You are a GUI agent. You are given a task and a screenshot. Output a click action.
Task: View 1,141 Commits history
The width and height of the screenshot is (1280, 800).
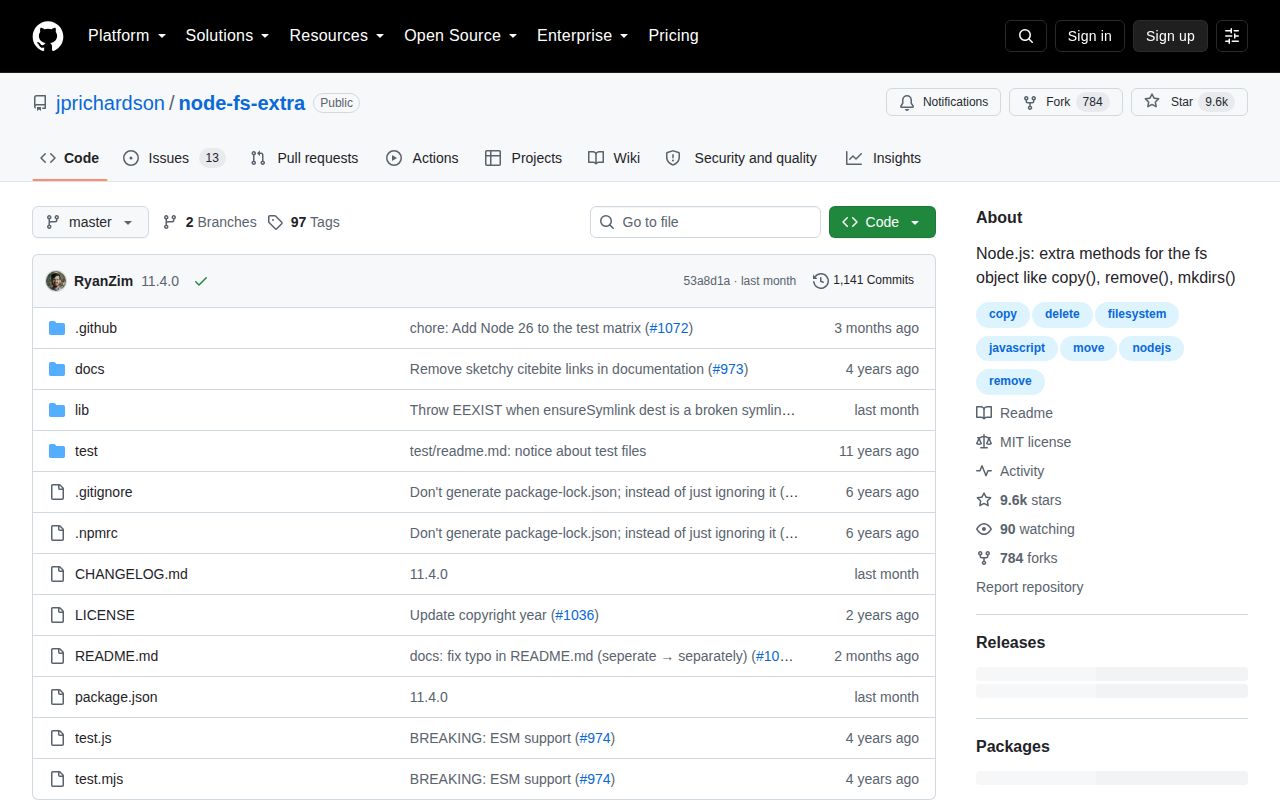[863, 281]
